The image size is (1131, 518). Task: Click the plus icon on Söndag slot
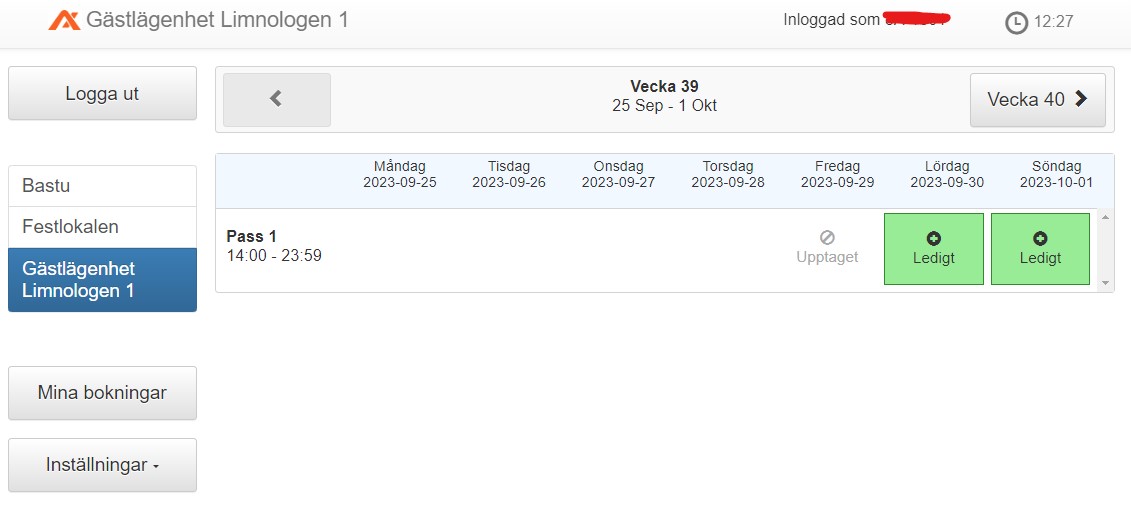[1040, 239]
